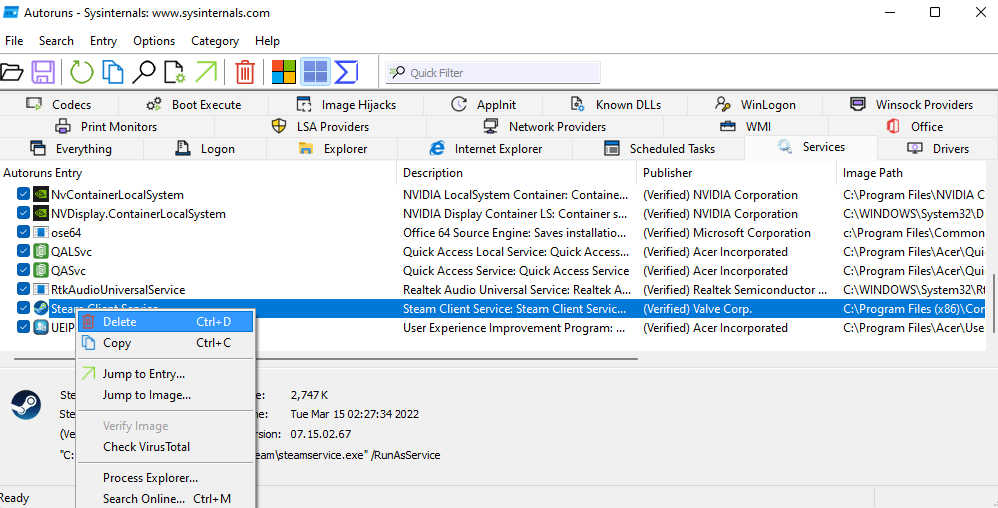This screenshot has height=508, width=998.
Task: Open the Search menu
Action: 56,41
